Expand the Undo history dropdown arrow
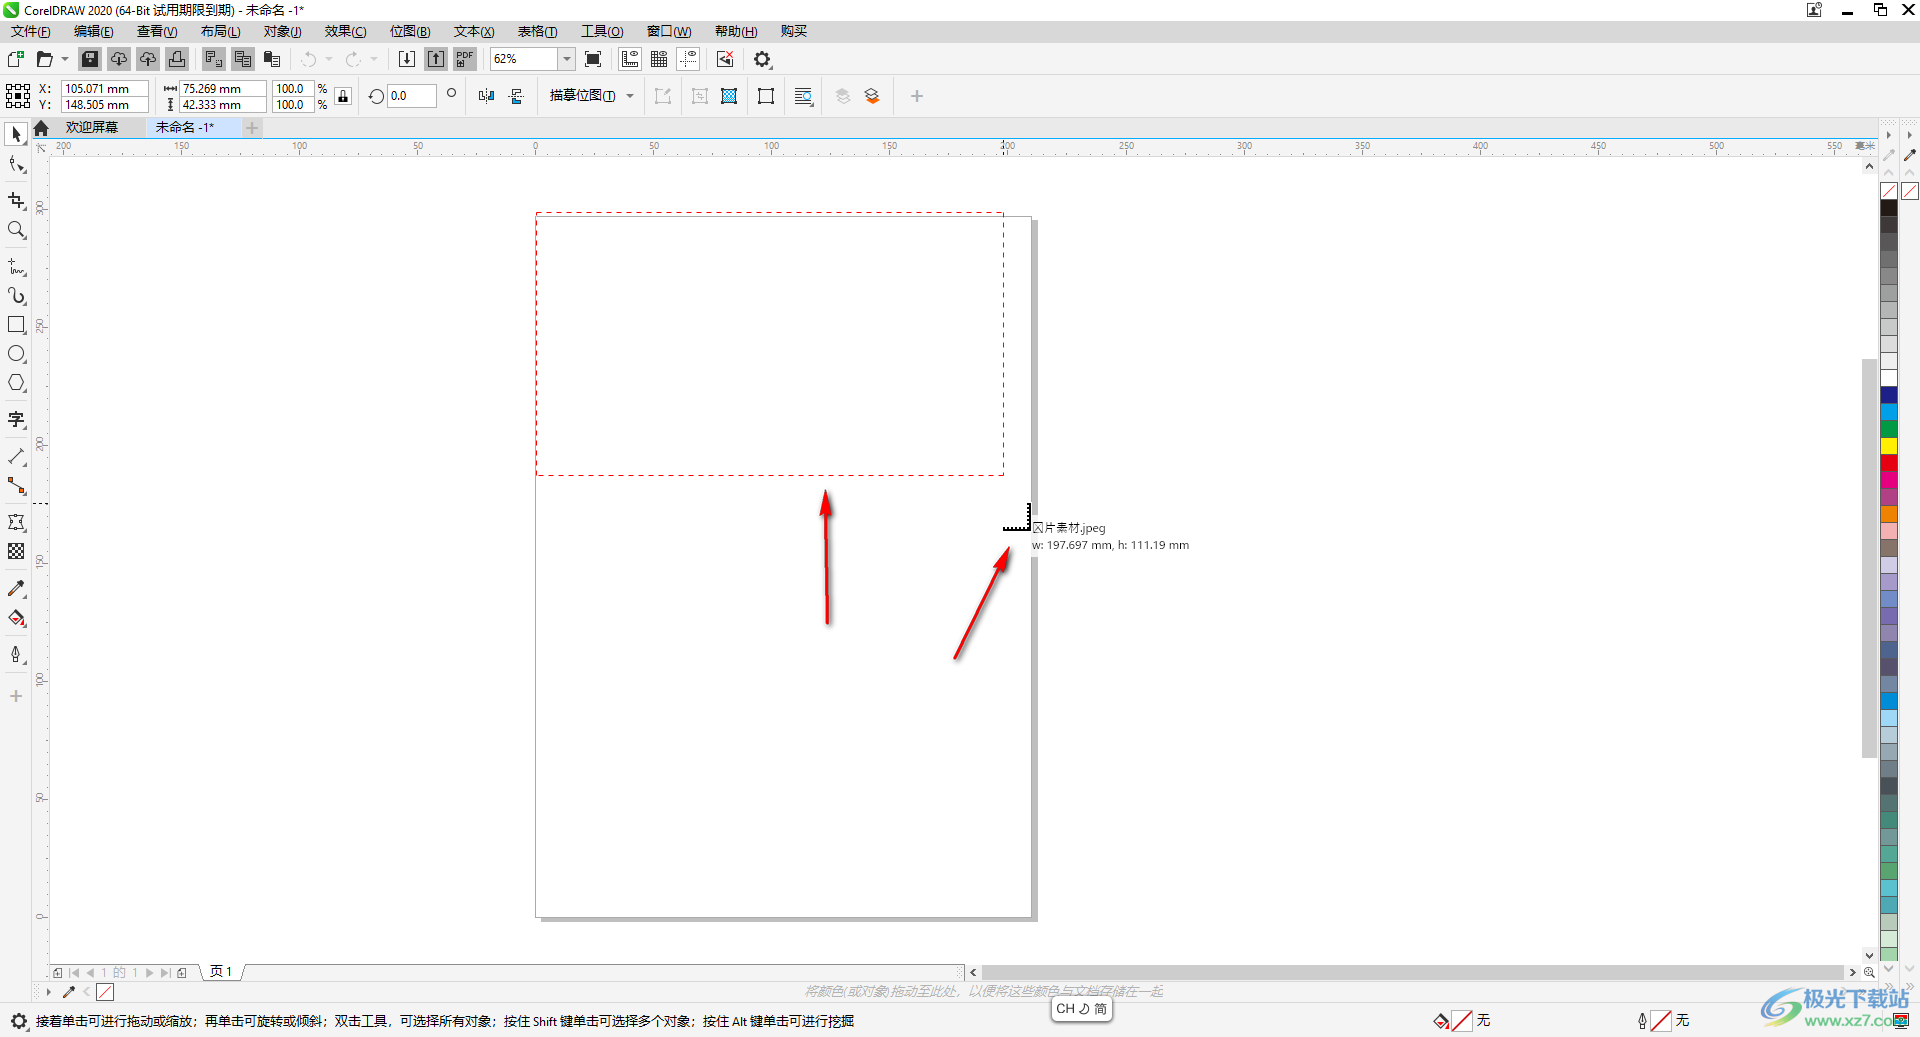Viewport: 1920px width, 1037px height. pyautogui.click(x=329, y=59)
